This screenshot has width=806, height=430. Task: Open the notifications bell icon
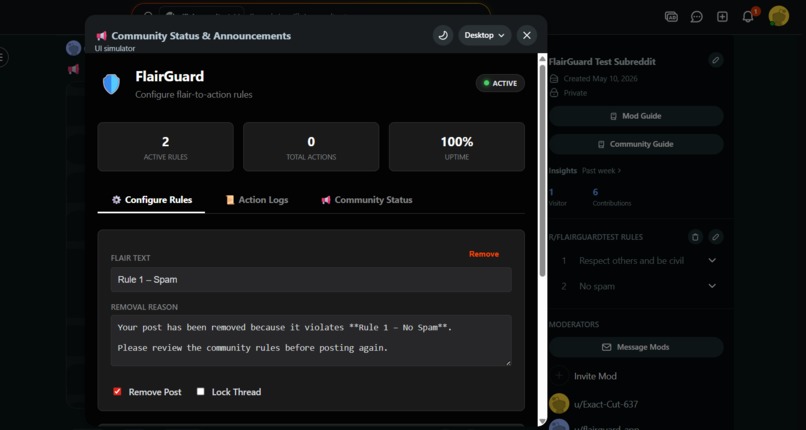(x=748, y=17)
